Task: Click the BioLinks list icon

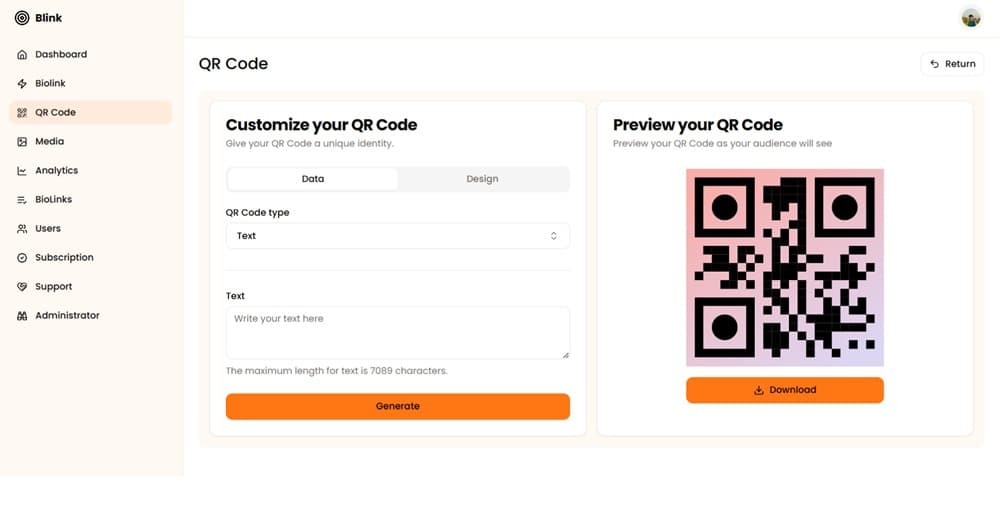Action: coord(22,200)
